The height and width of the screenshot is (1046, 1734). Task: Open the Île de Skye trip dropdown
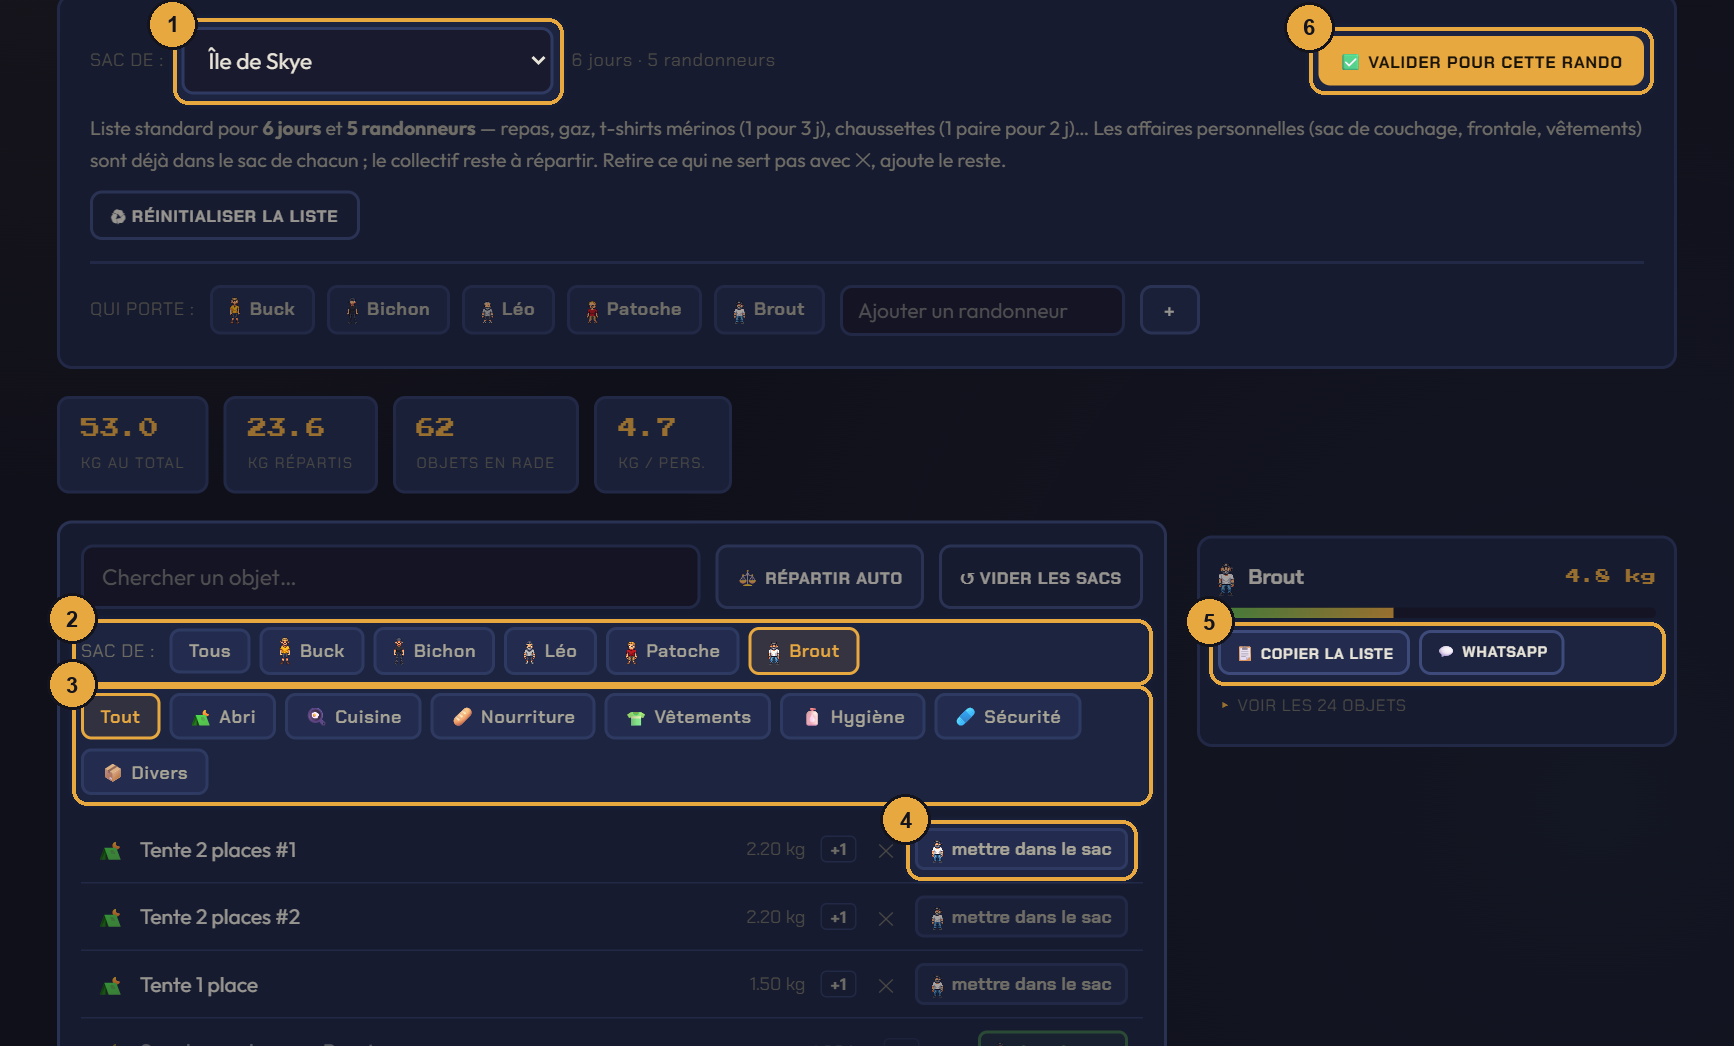368,61
